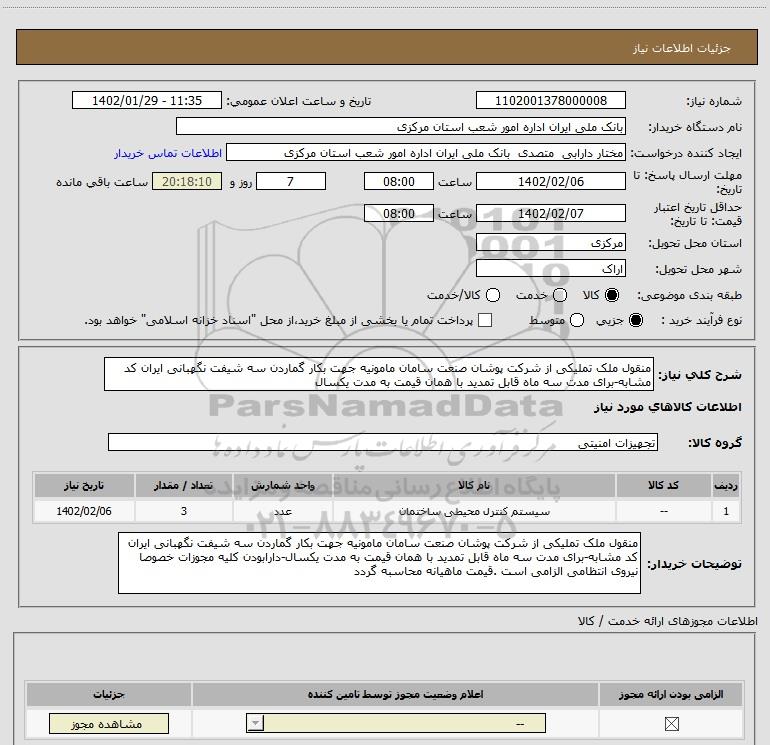Open the license status dropdown arrow
Image resolution: width=770 pixels, height=745 pixels.
point(255,723)
